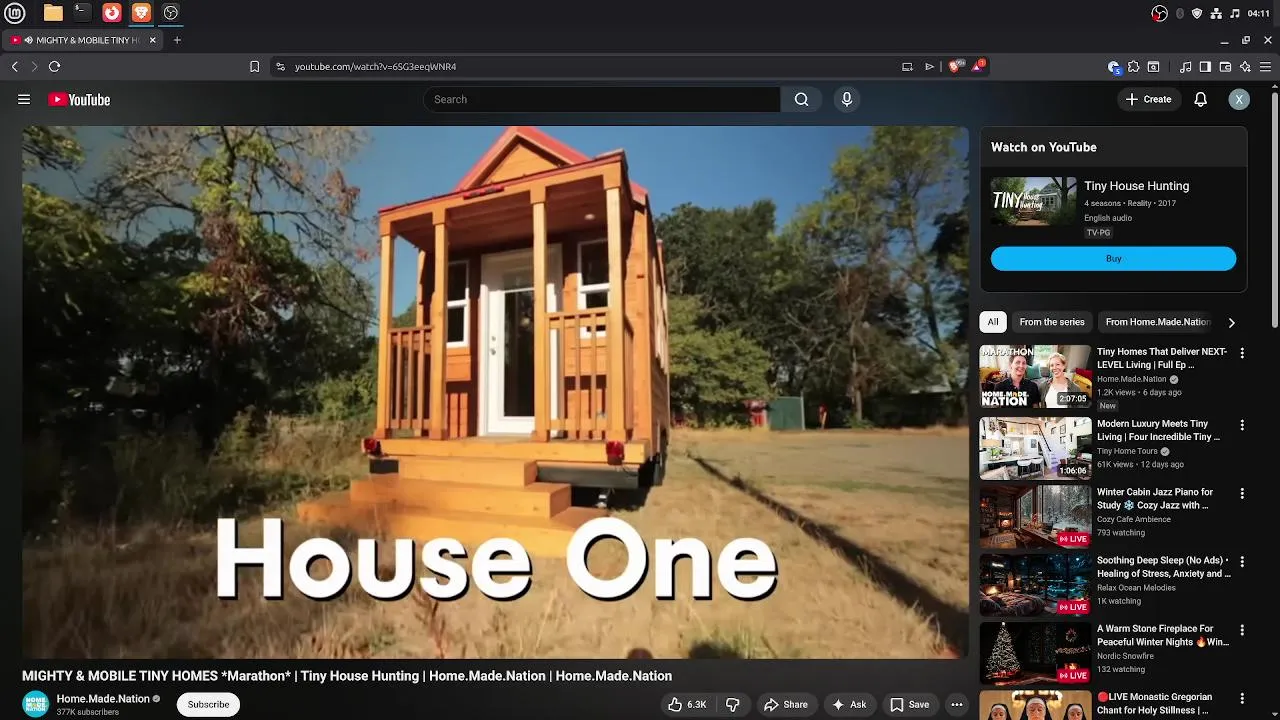Open the Home.Made.Nation channel avatar
Image resolution: width=1280 pixels, height=720 pixels.
(36, 704)
